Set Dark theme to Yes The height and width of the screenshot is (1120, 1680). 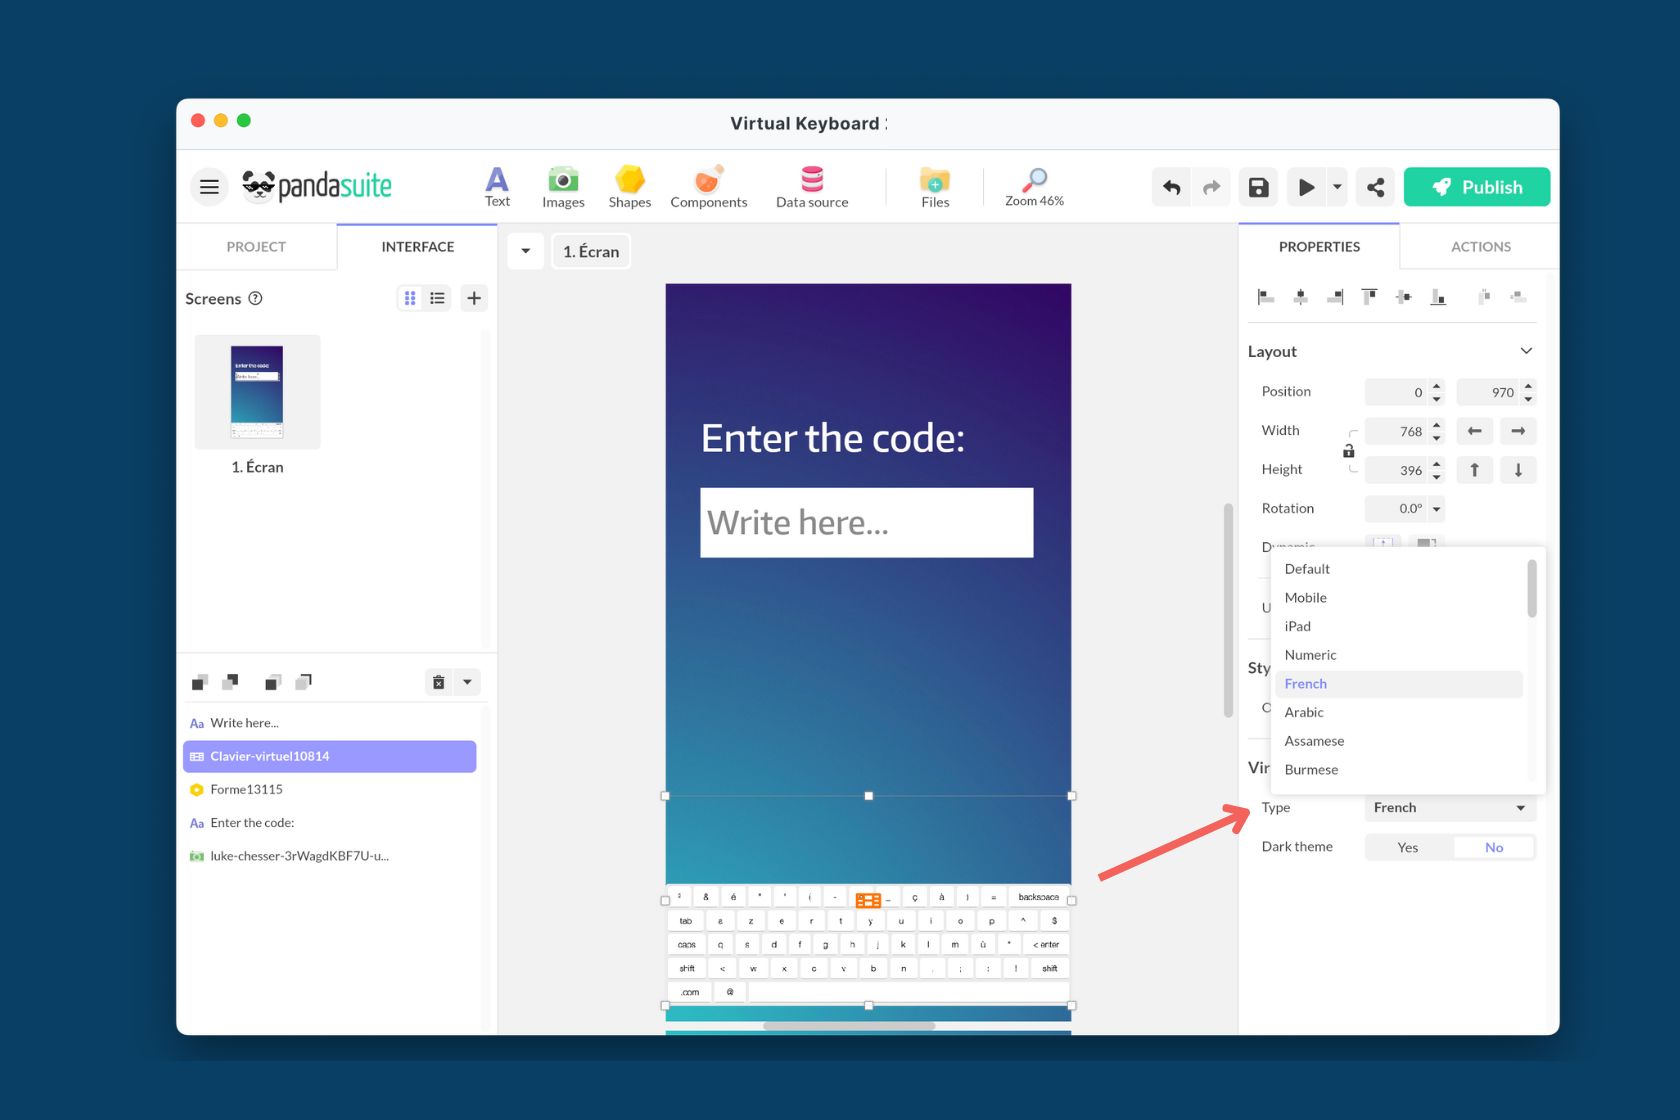(x=1407, y=847)
